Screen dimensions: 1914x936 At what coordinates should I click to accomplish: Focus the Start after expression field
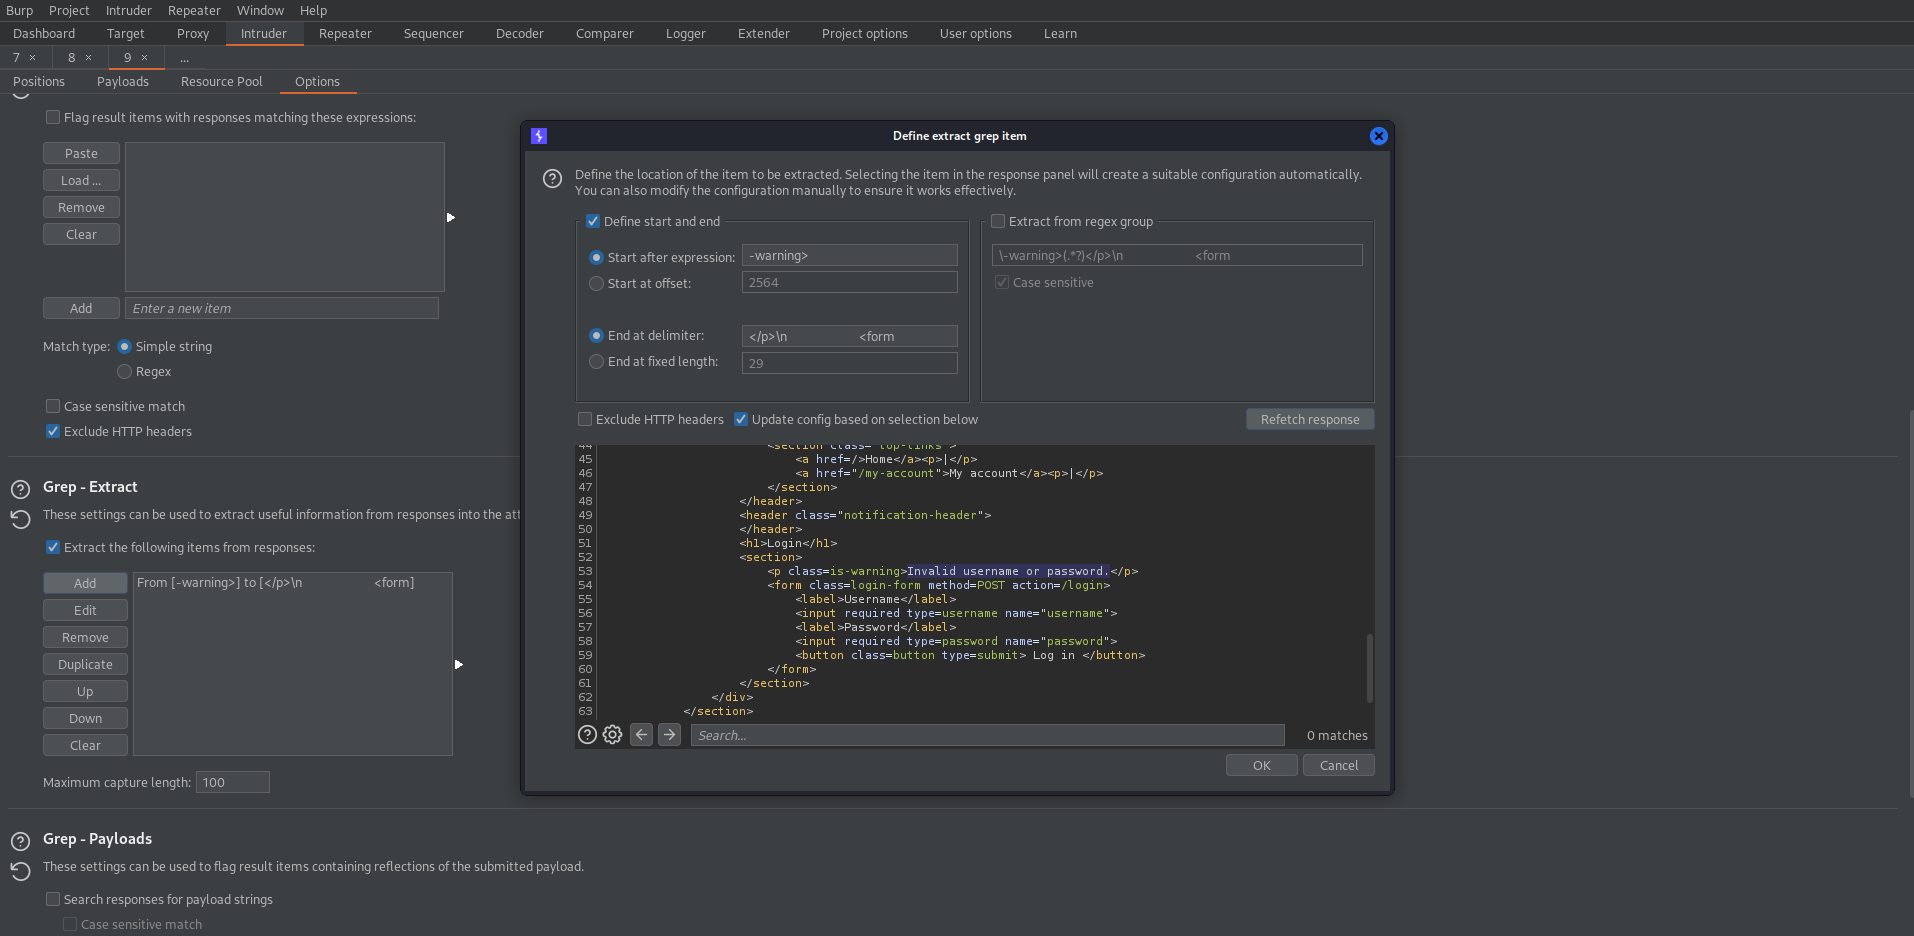point(850,255)
